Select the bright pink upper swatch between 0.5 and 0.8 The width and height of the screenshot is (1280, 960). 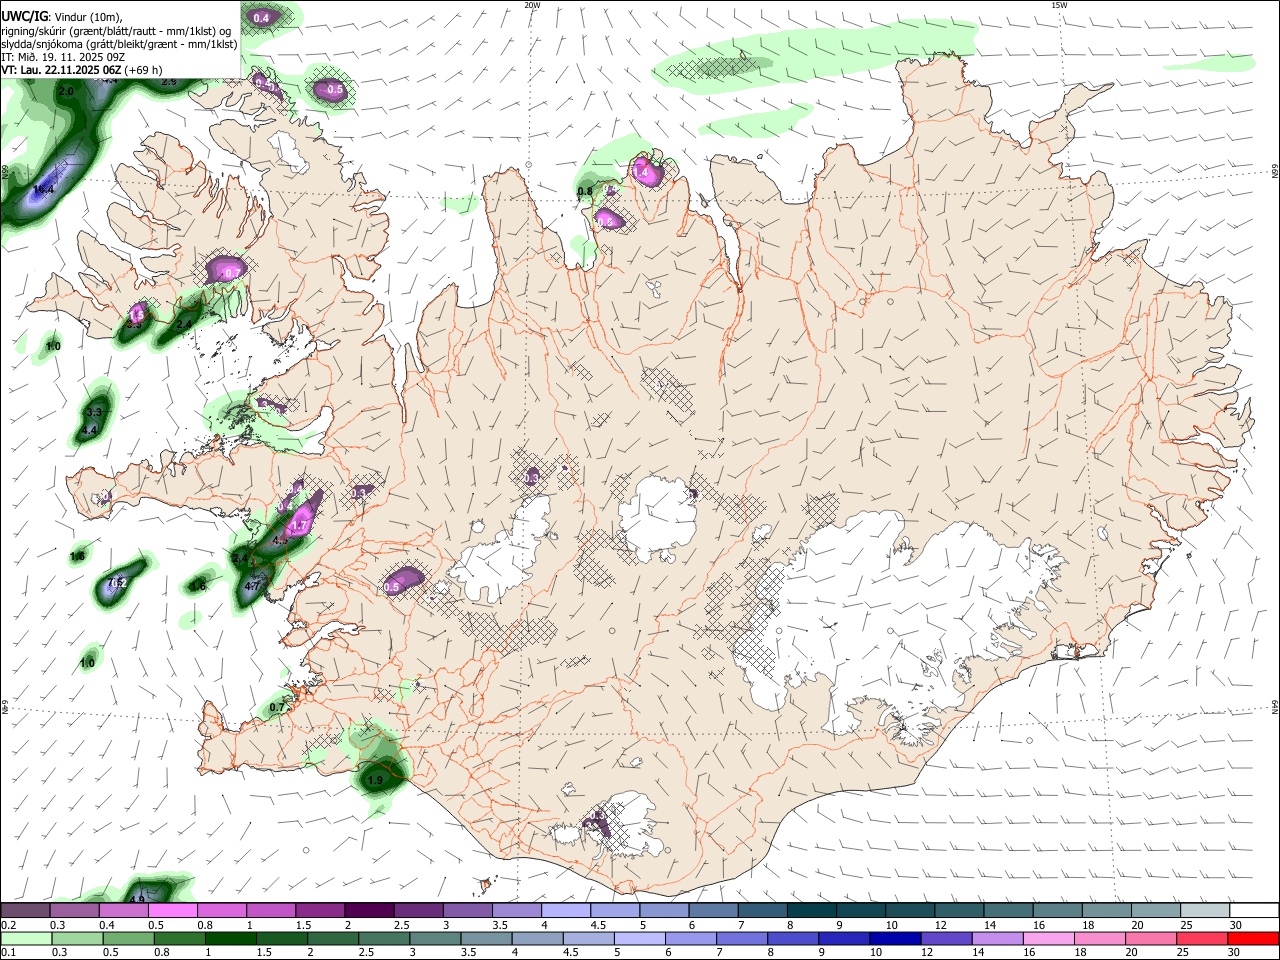tap(172, 911)
